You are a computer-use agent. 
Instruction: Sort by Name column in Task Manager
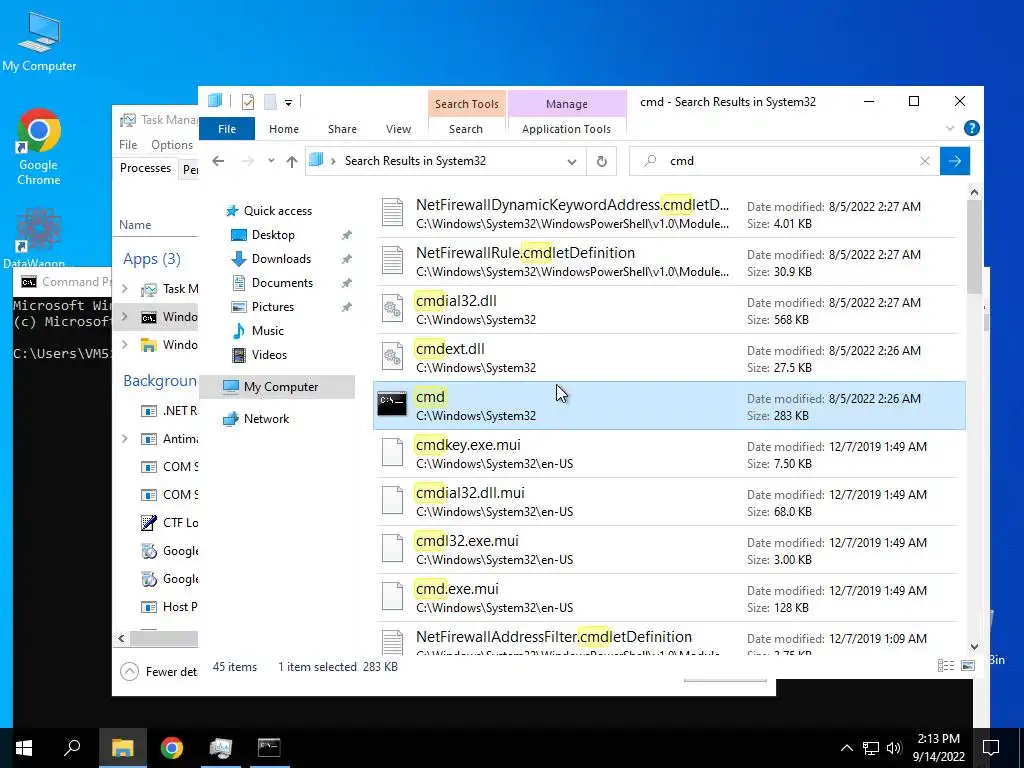(x=135, y=225)
